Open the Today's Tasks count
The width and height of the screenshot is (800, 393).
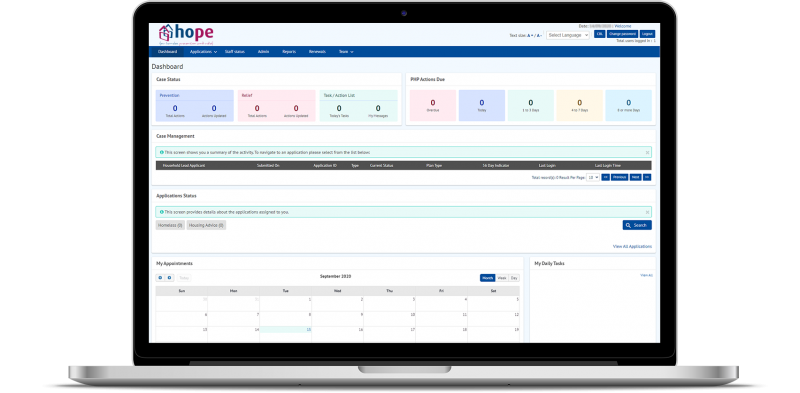339,110
